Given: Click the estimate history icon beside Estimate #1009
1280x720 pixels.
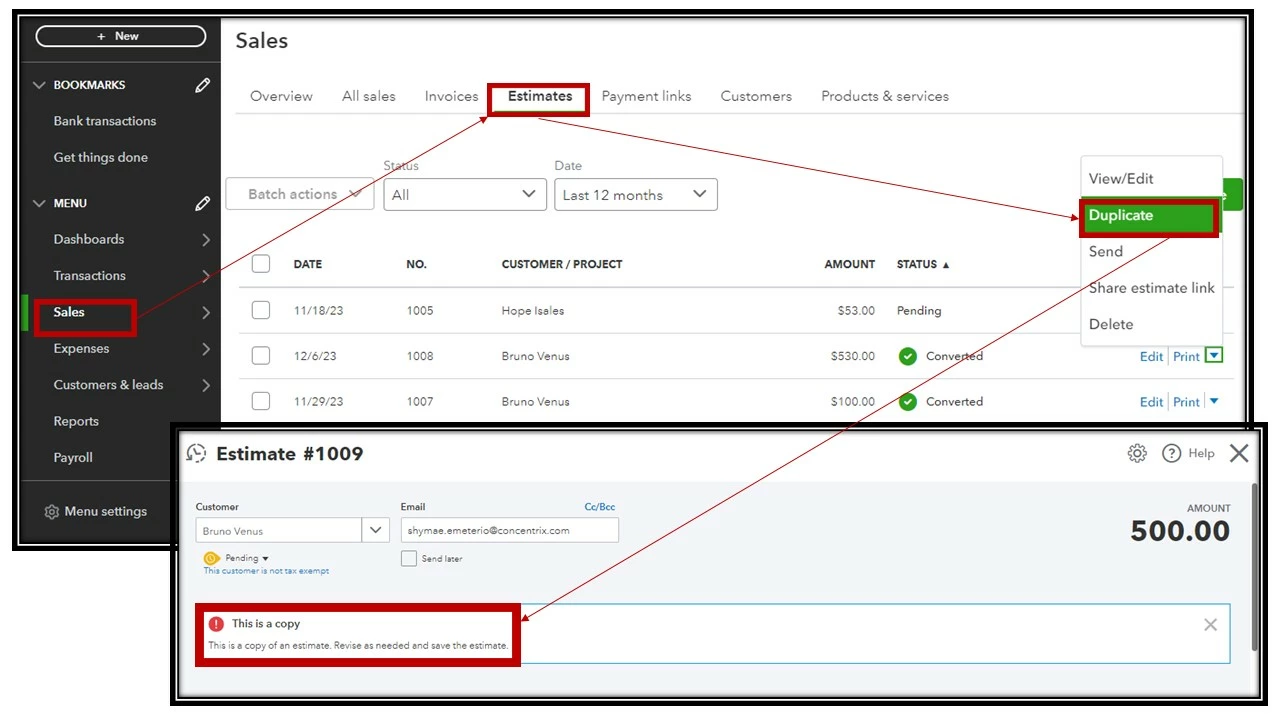Looking at the screenshot, I should [x=197, y=454].
